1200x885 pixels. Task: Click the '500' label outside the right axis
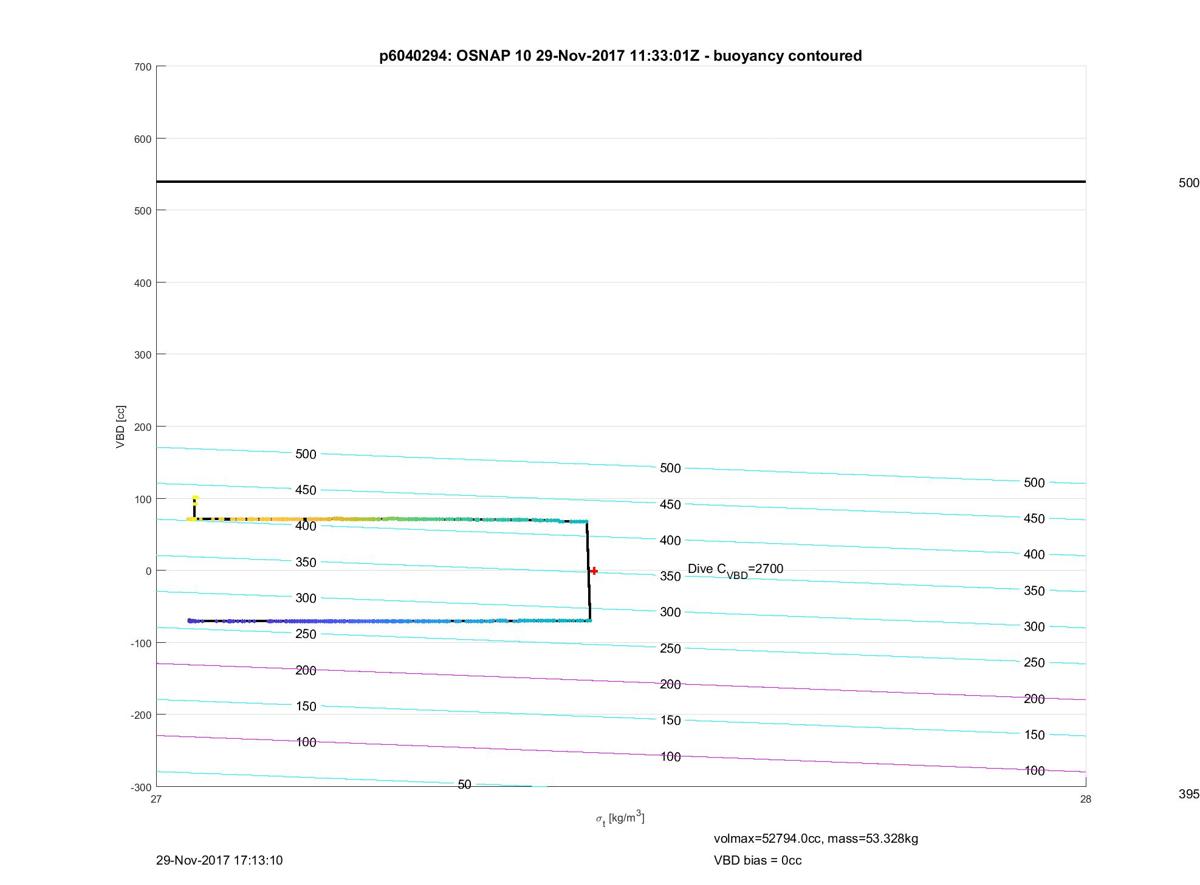1189,183
